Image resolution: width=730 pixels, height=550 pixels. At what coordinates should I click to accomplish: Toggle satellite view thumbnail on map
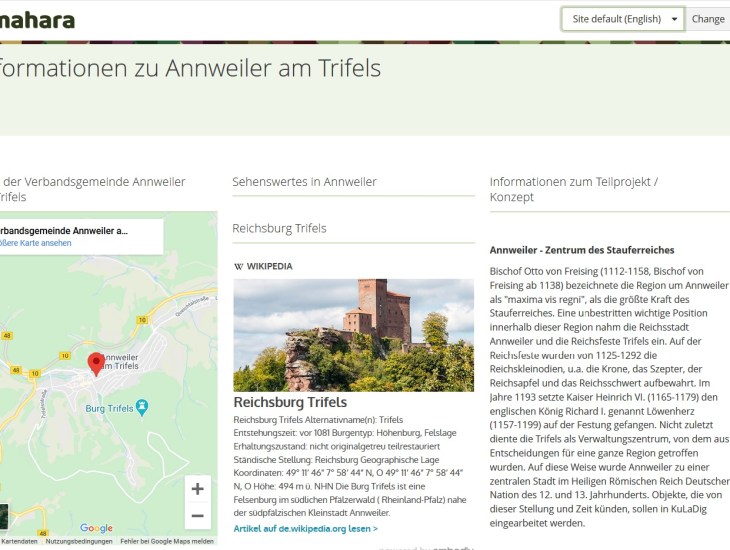[3, 516]
